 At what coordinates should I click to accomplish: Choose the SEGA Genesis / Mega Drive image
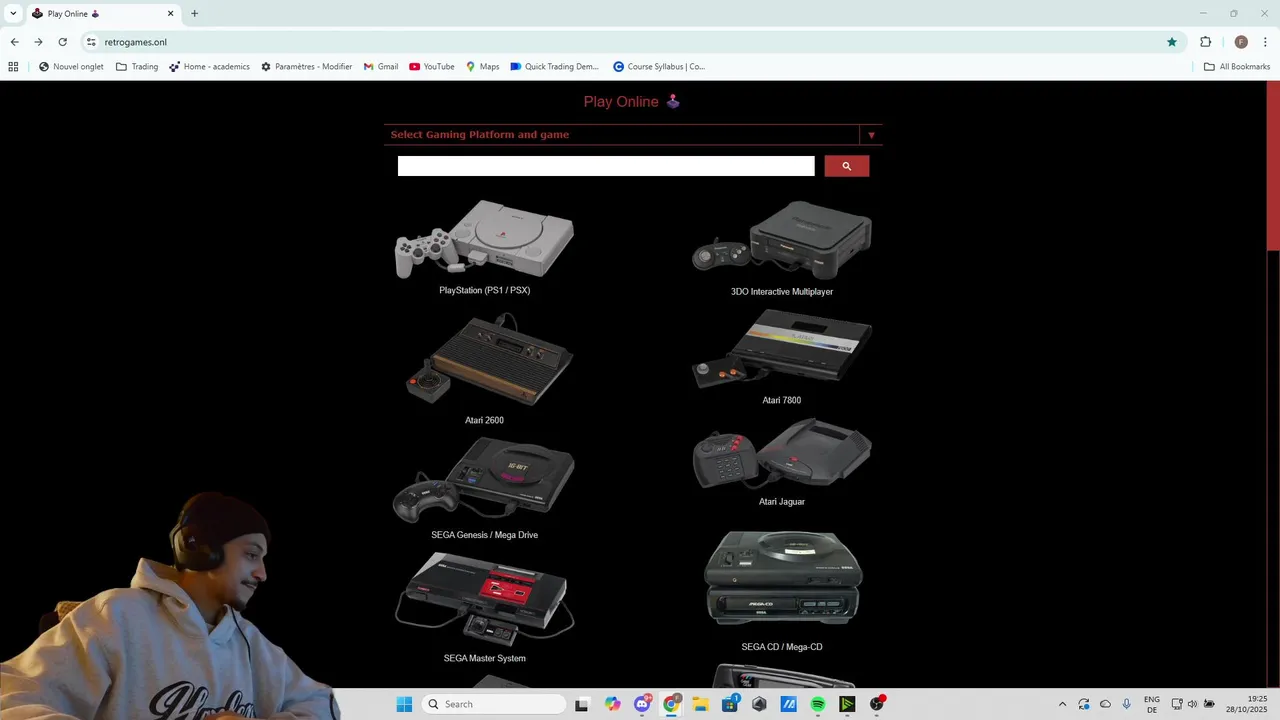click(x=484, y=480)
